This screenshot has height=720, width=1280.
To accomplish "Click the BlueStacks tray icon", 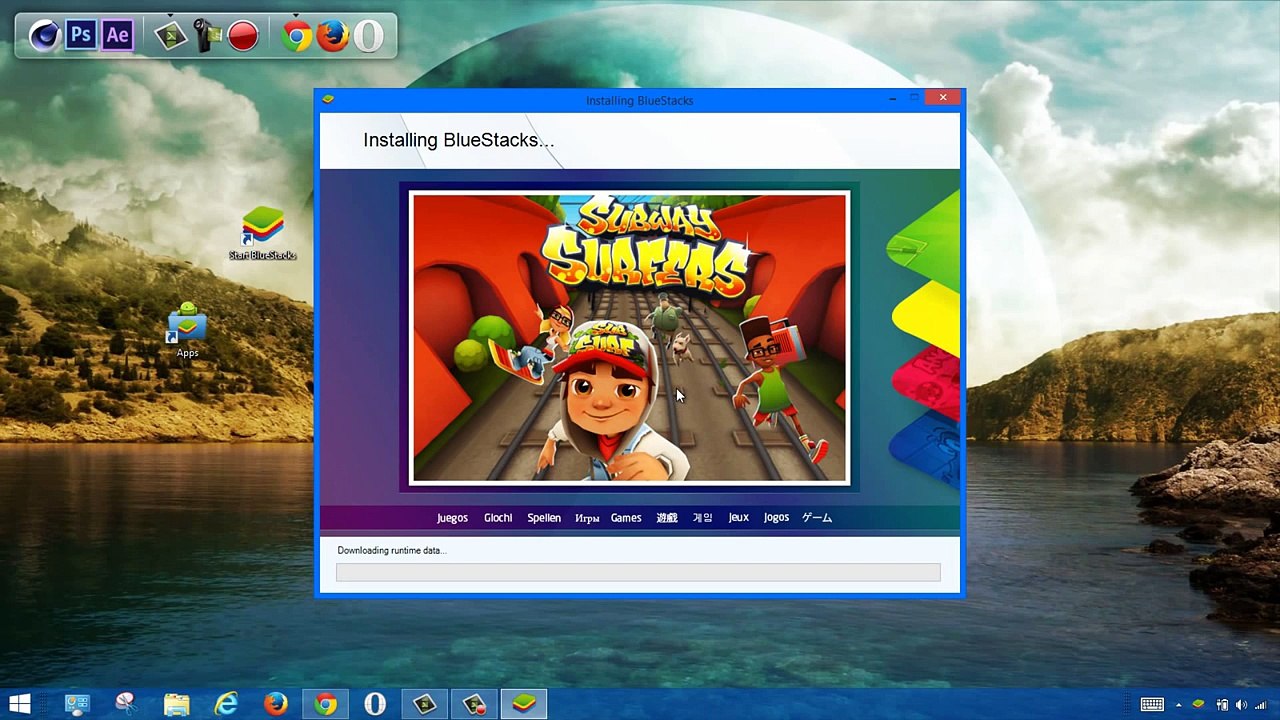I will coord(1198,705).
